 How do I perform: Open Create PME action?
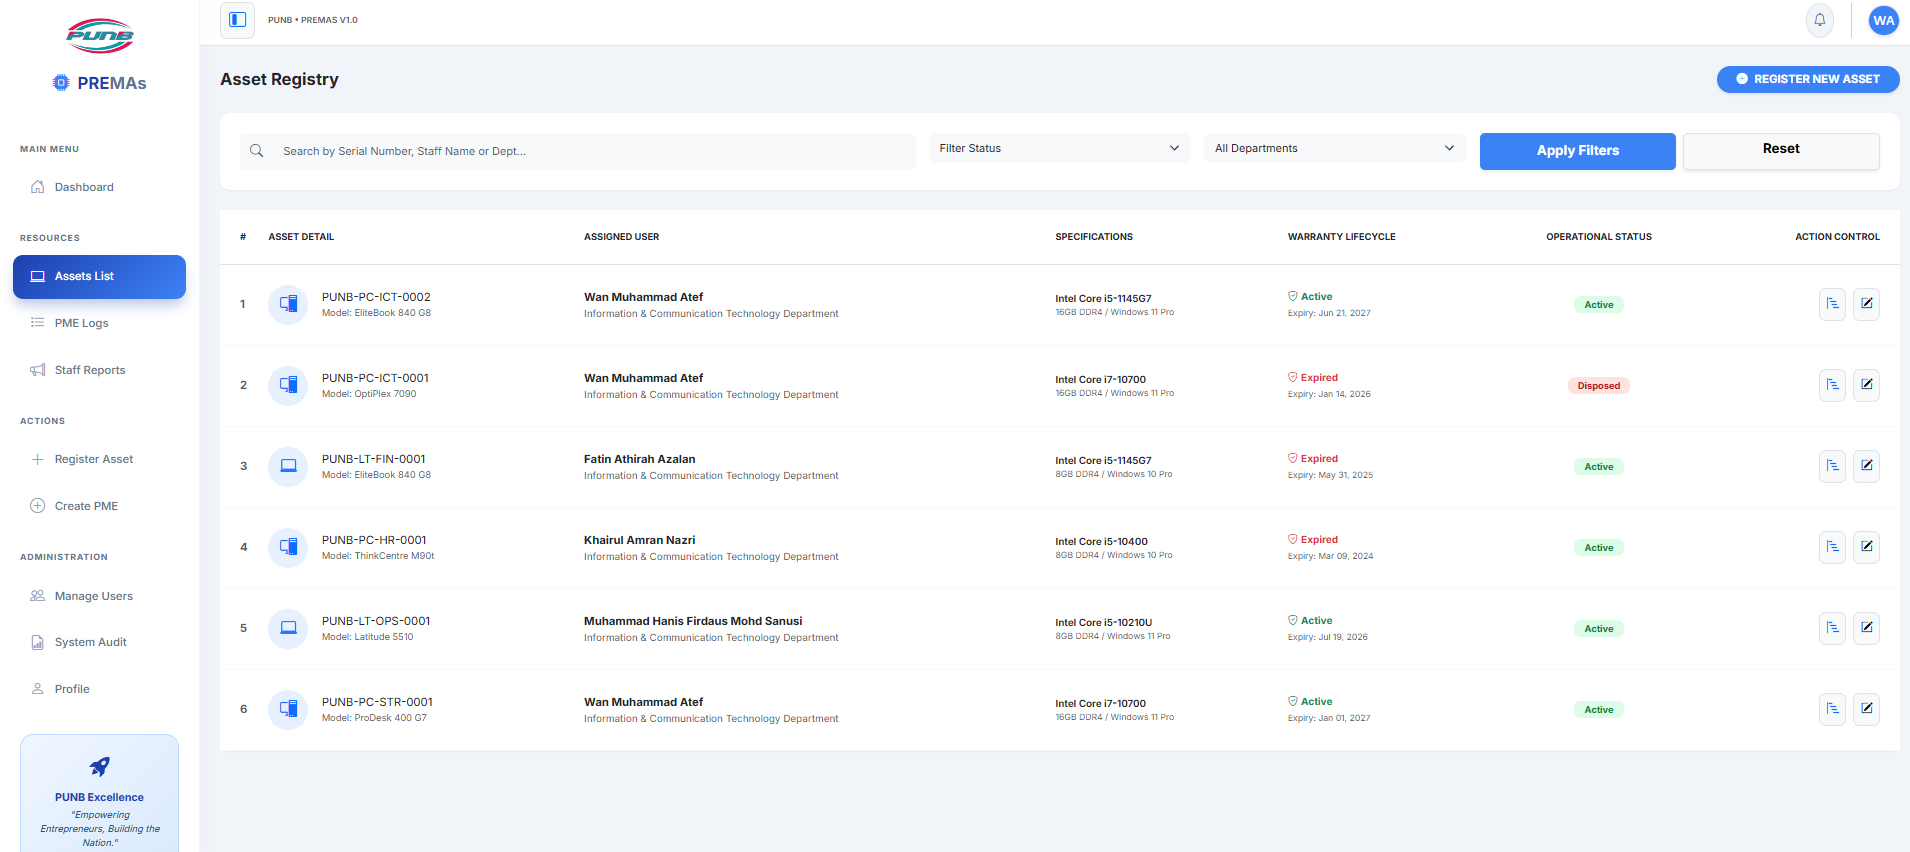tap(99, 506)
